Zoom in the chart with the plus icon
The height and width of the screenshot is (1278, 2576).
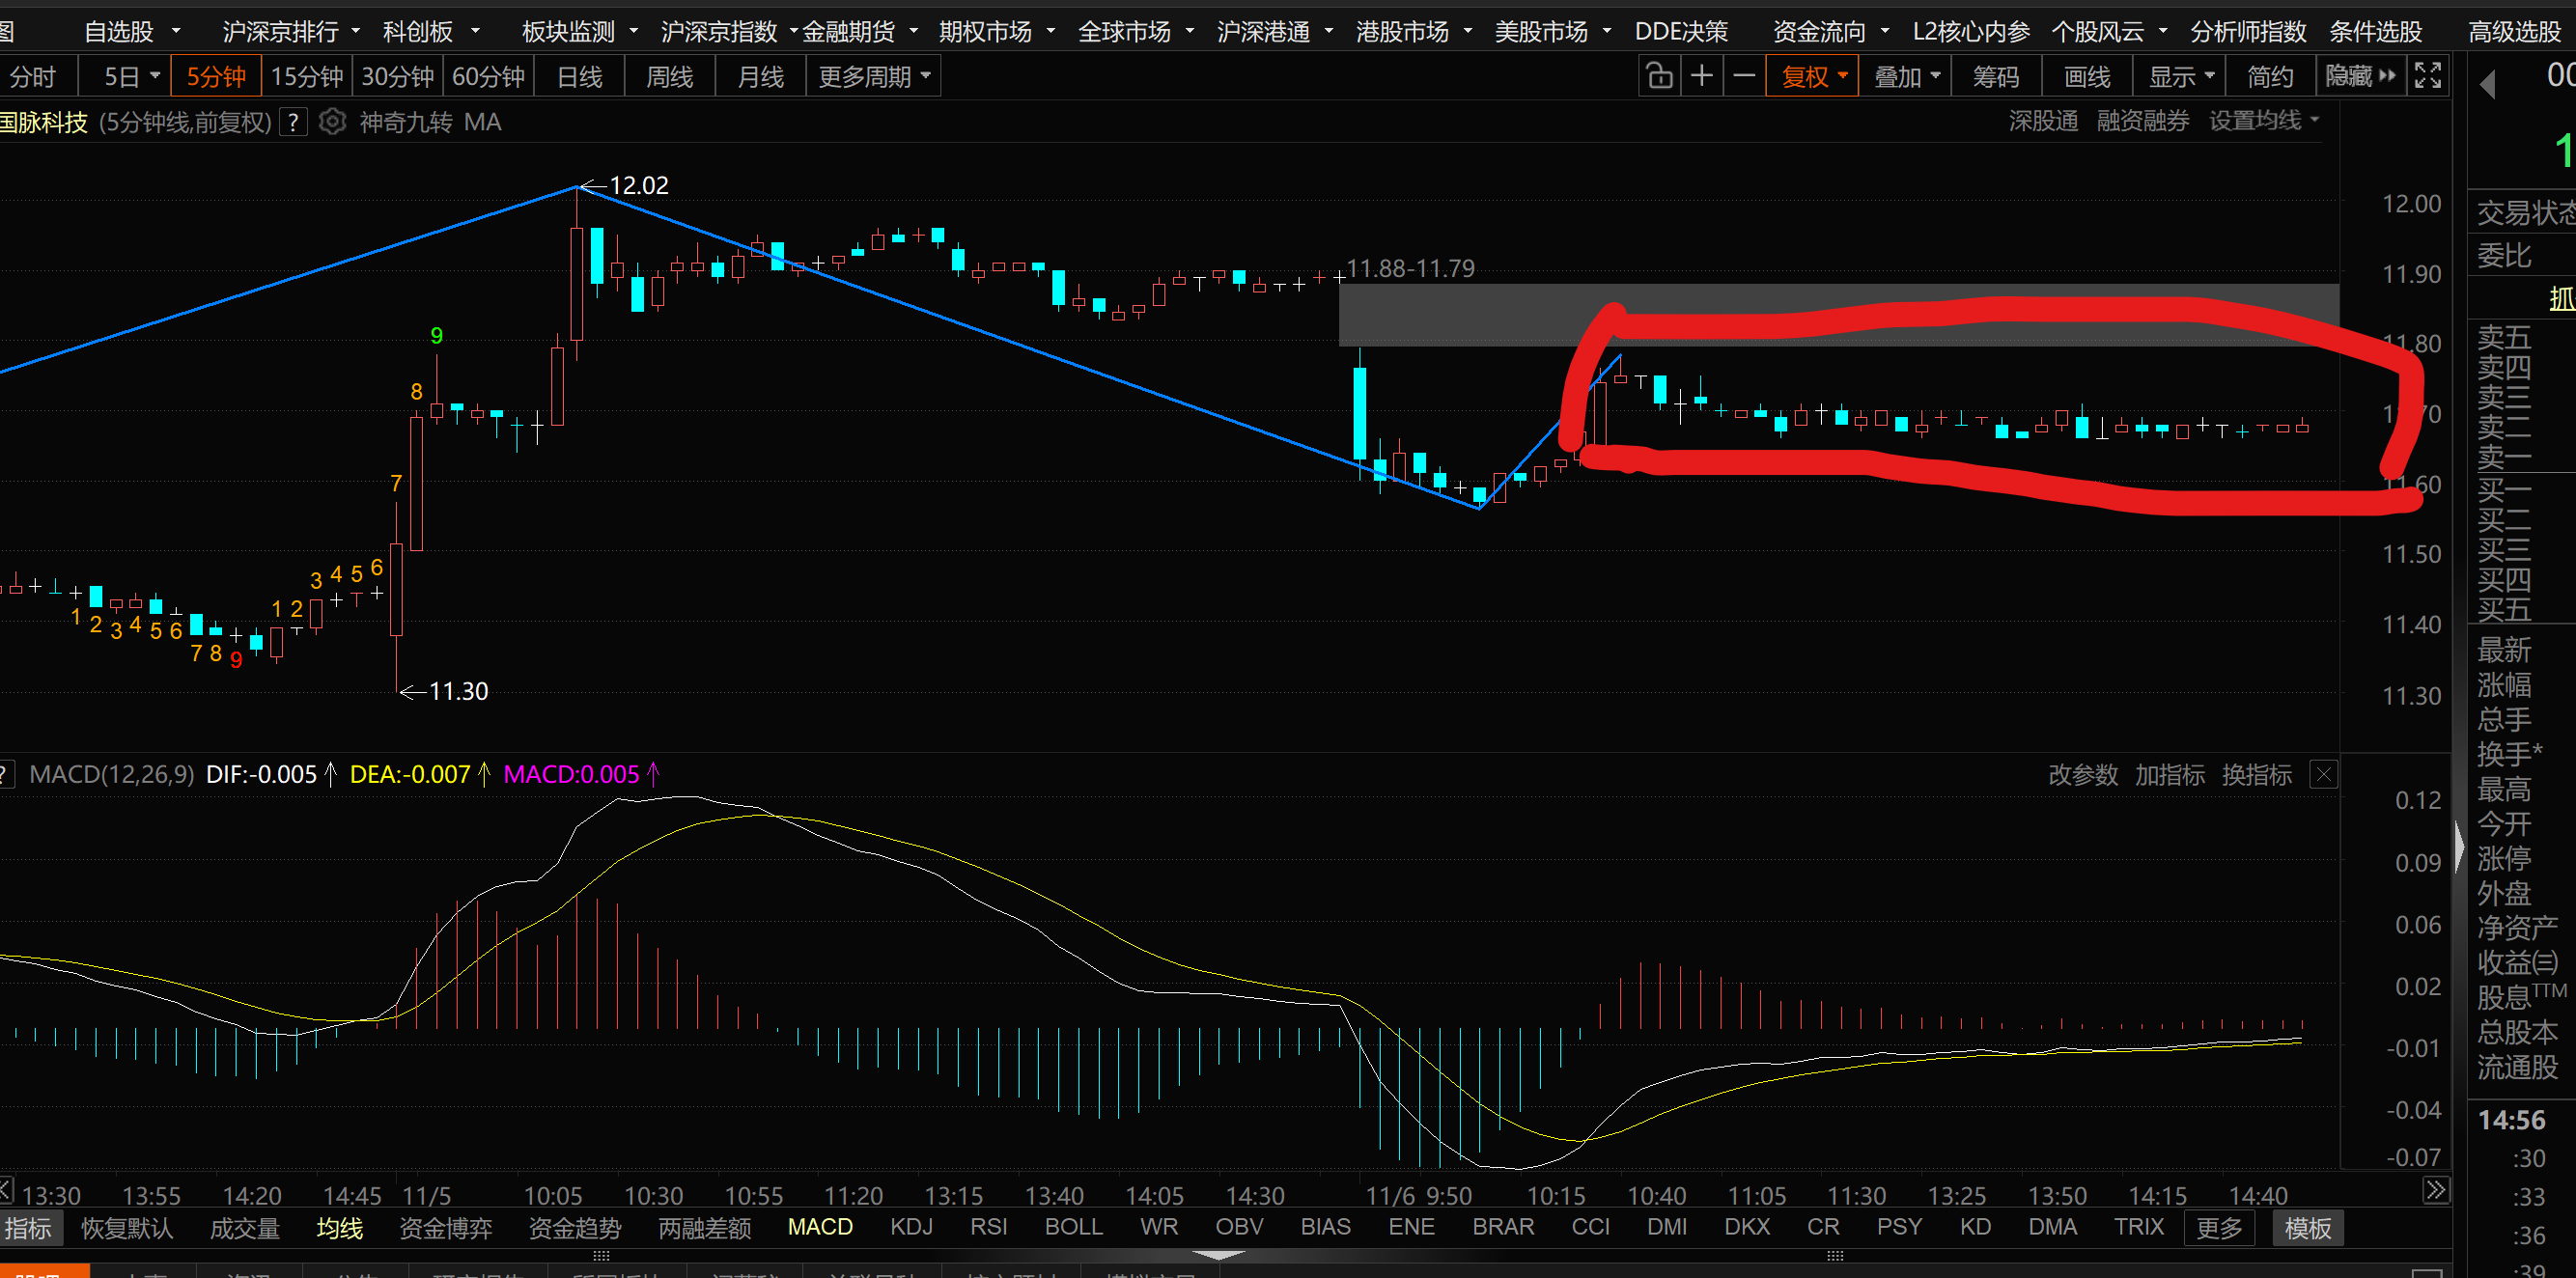[1702, 76]
